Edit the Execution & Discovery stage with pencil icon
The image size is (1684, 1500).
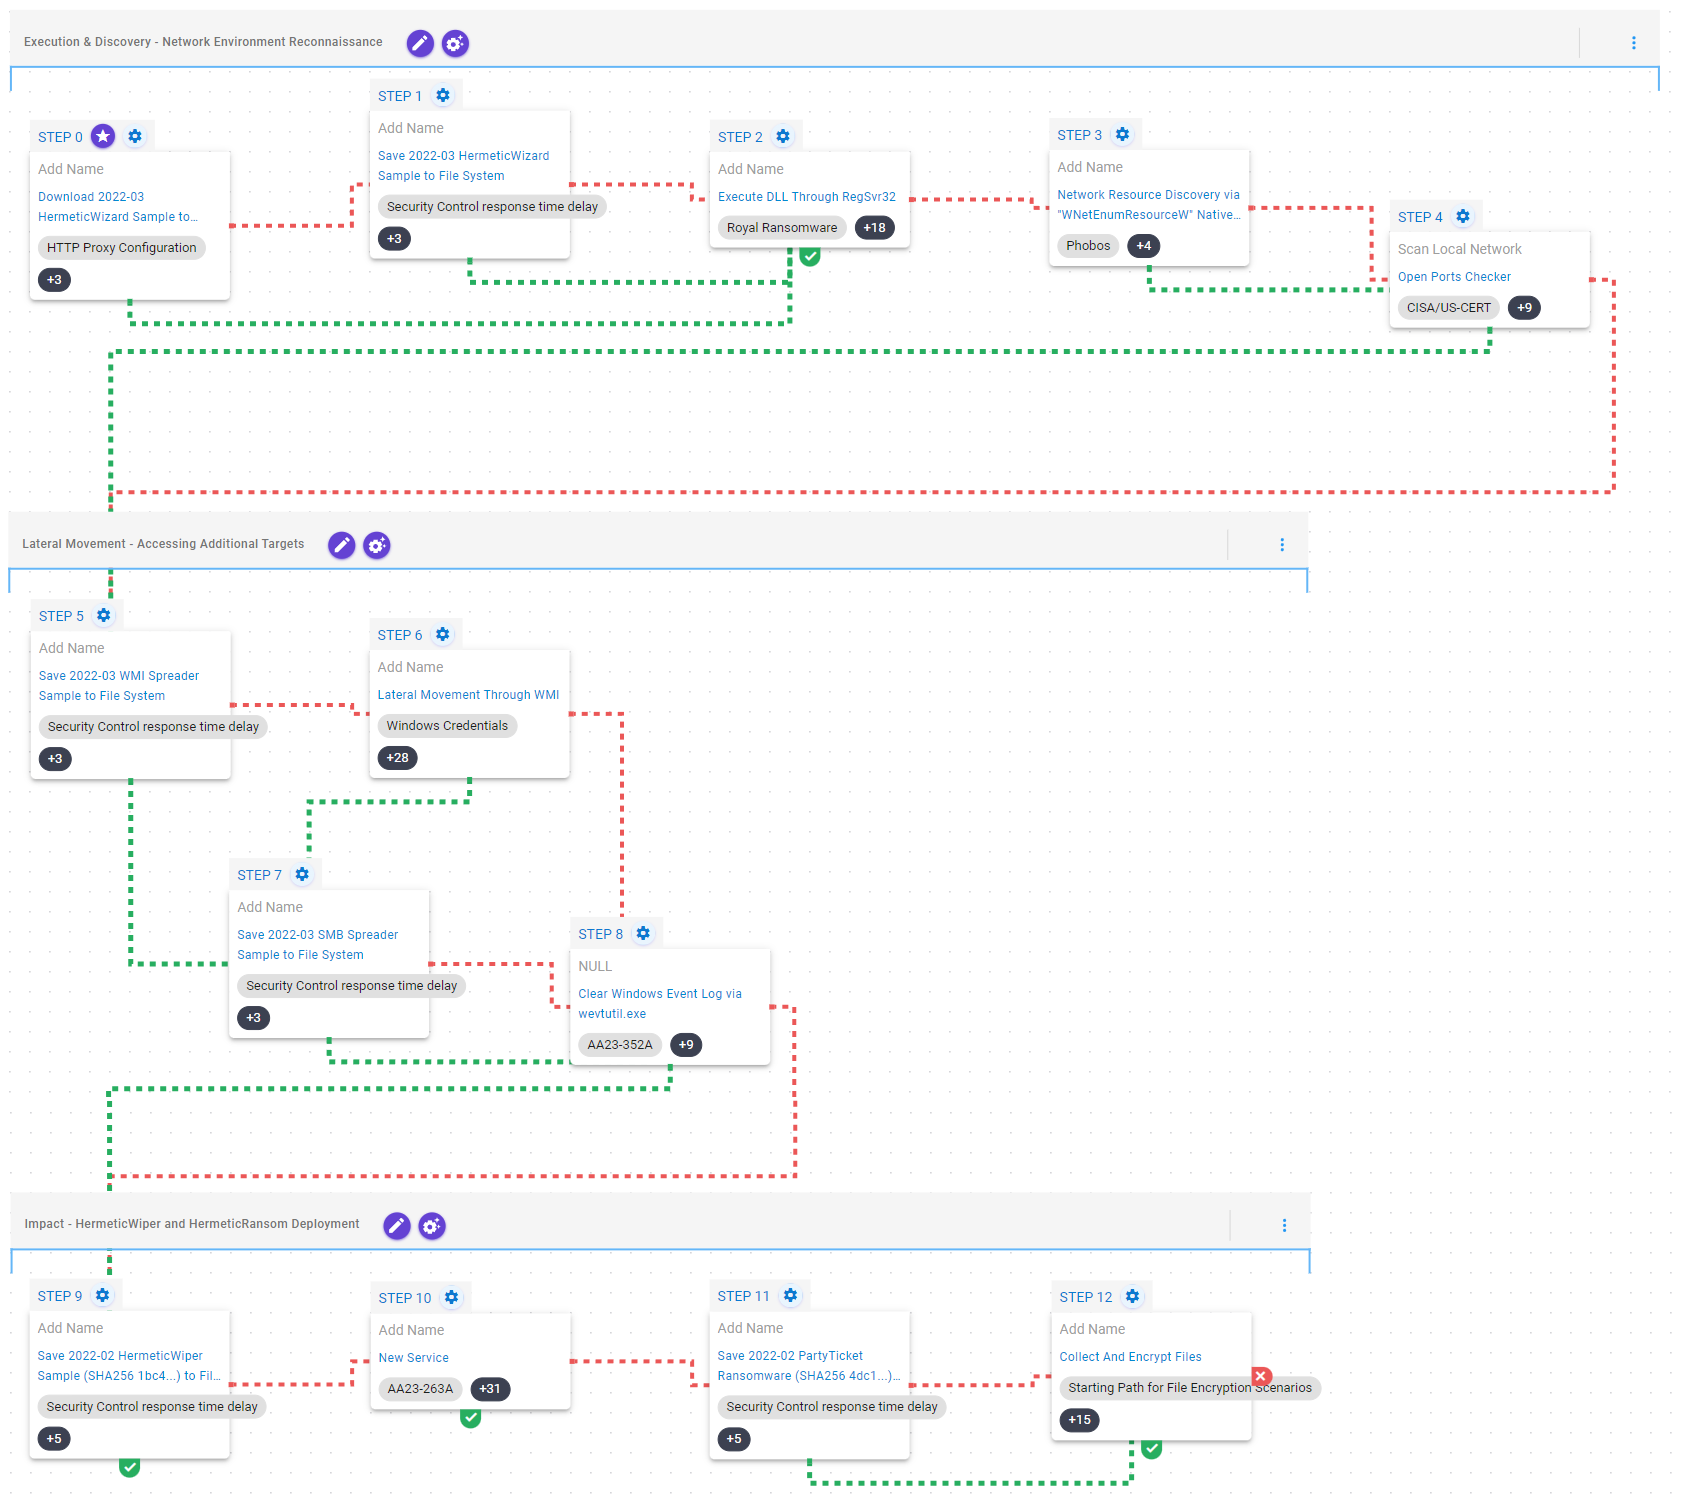(x=420, y=43)
